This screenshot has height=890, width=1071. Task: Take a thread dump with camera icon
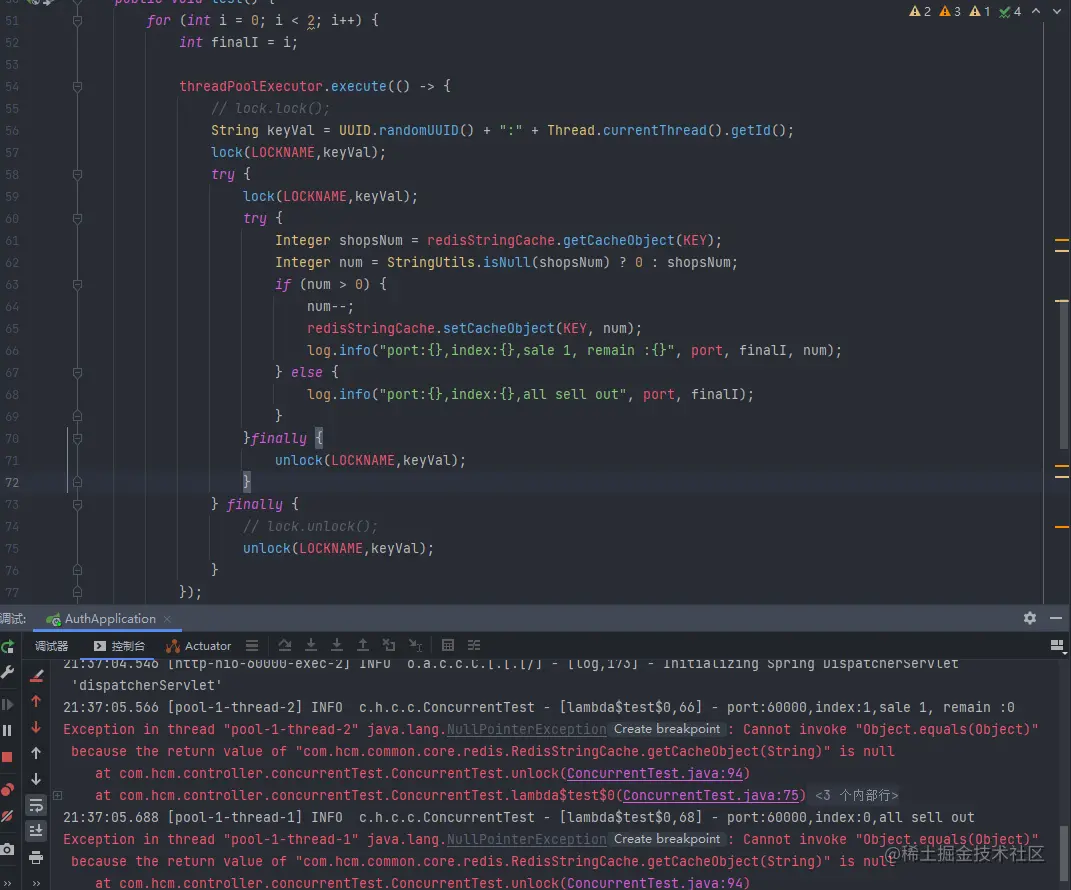pyautogui.click(x=8, y=849)
